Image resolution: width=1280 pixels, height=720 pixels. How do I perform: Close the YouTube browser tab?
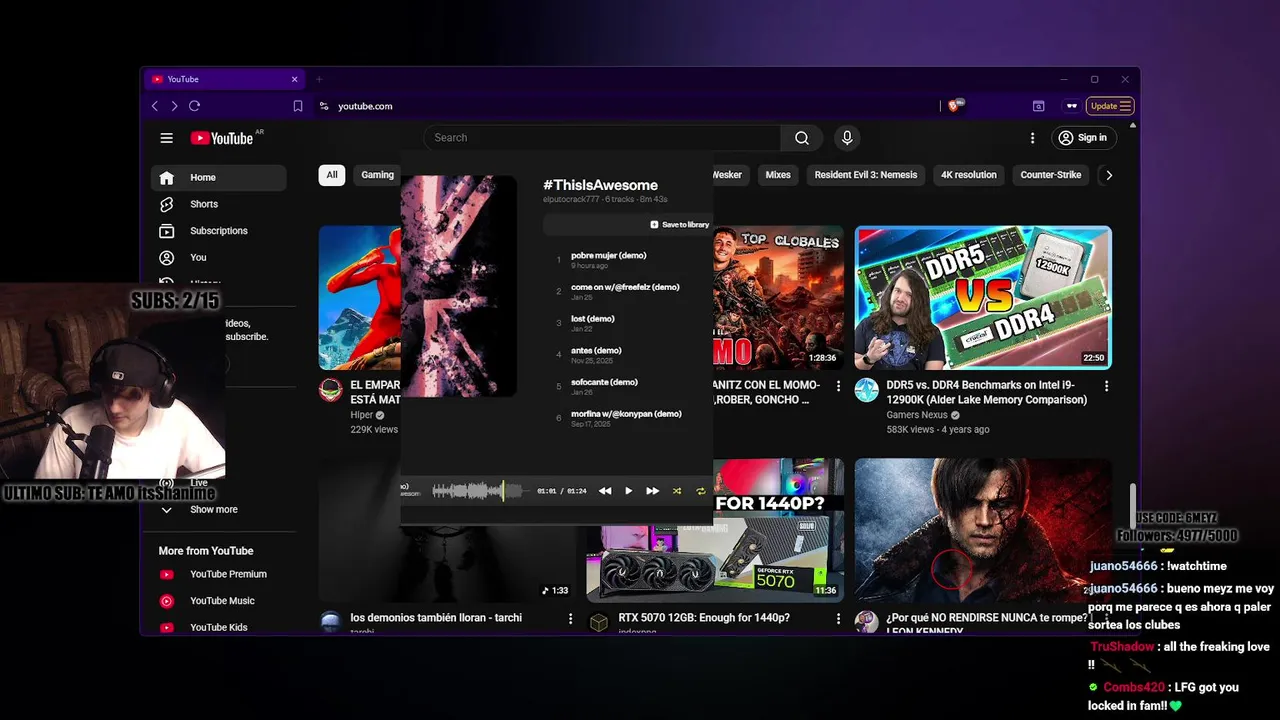point(295,79)
